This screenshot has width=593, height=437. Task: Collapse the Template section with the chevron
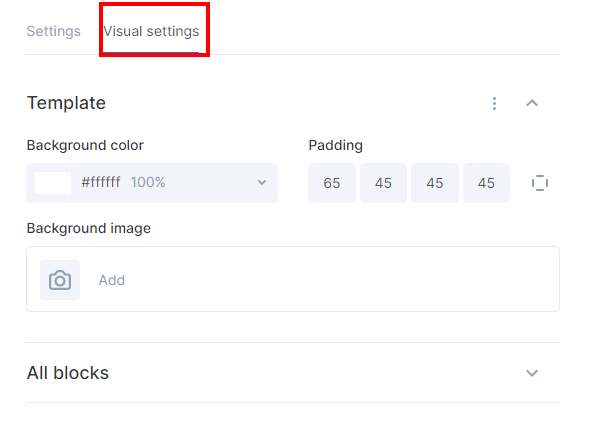[532, 103]
